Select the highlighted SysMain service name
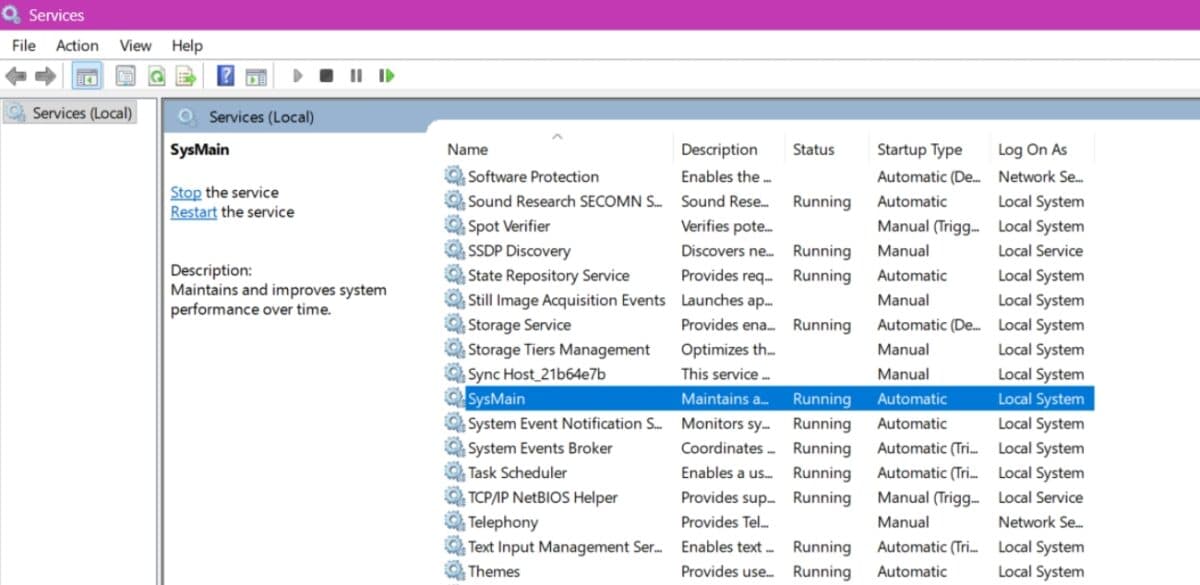 click(497, 398)
